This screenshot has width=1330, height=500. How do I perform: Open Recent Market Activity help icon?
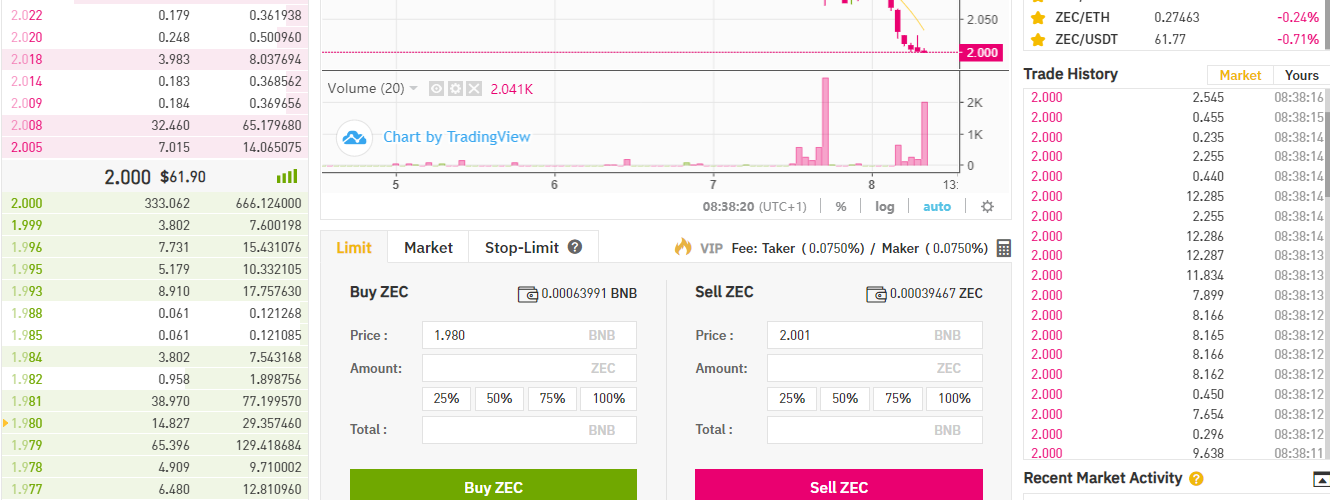1196,479
